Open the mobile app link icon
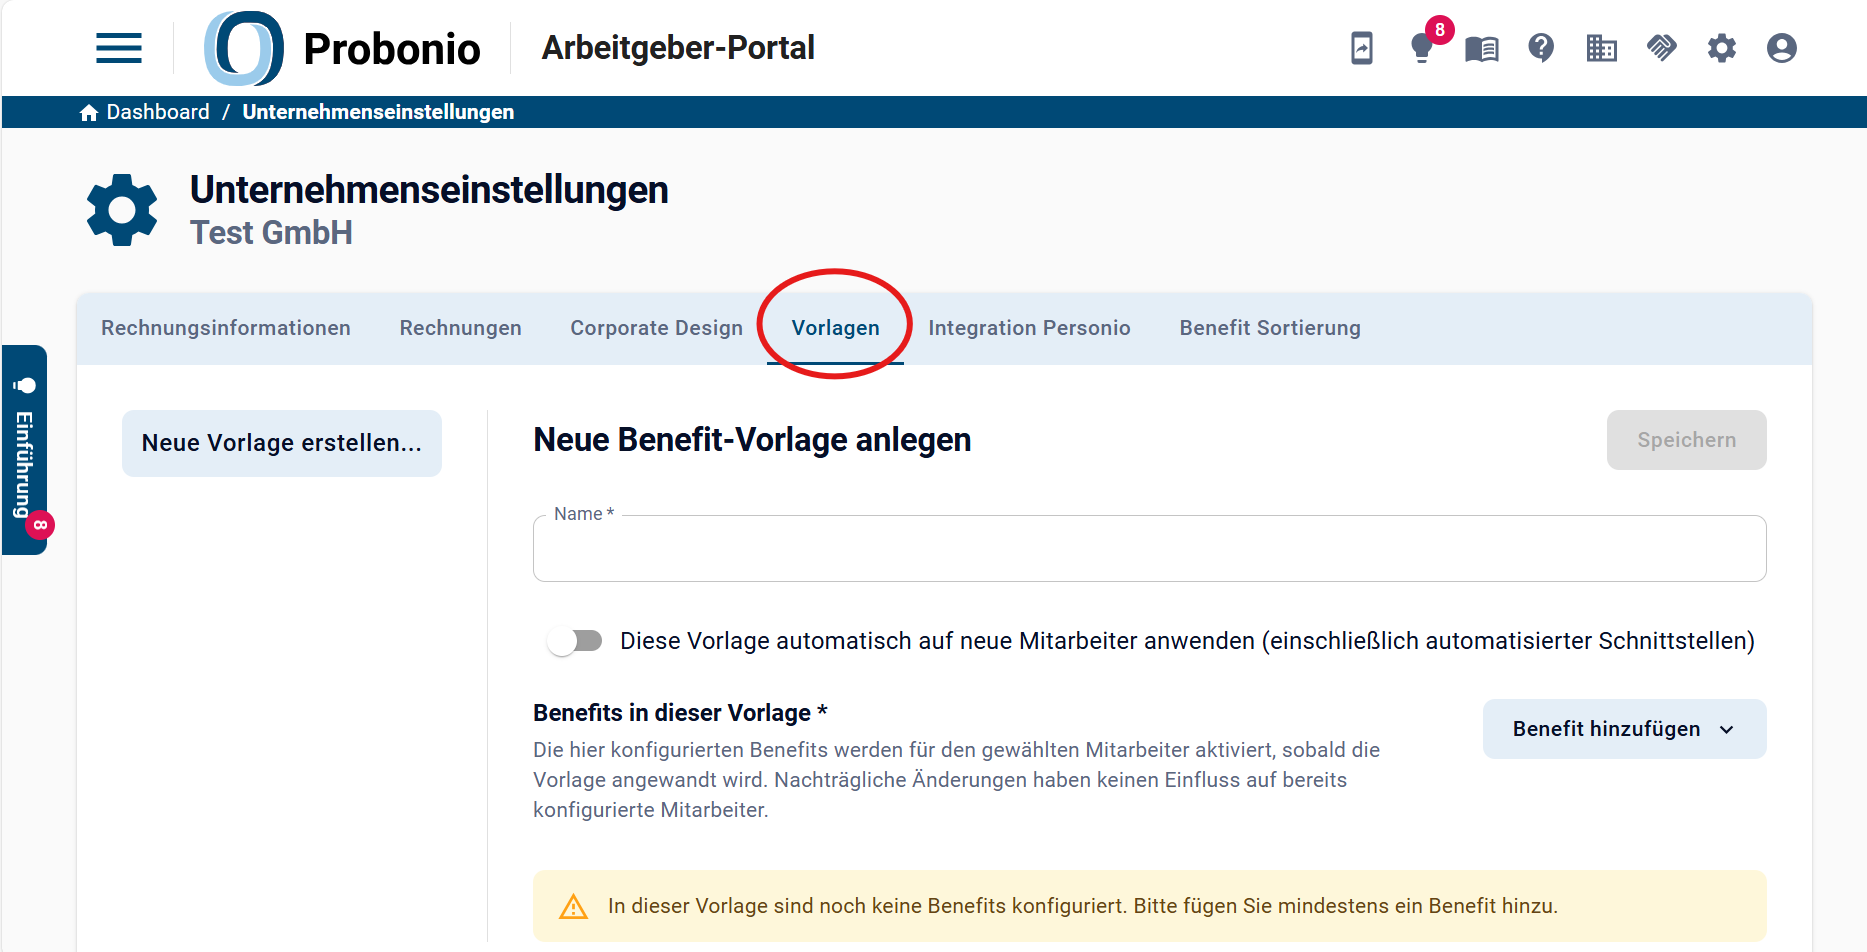This screenshot has width=1867, height=952. tap(1362, 48)
